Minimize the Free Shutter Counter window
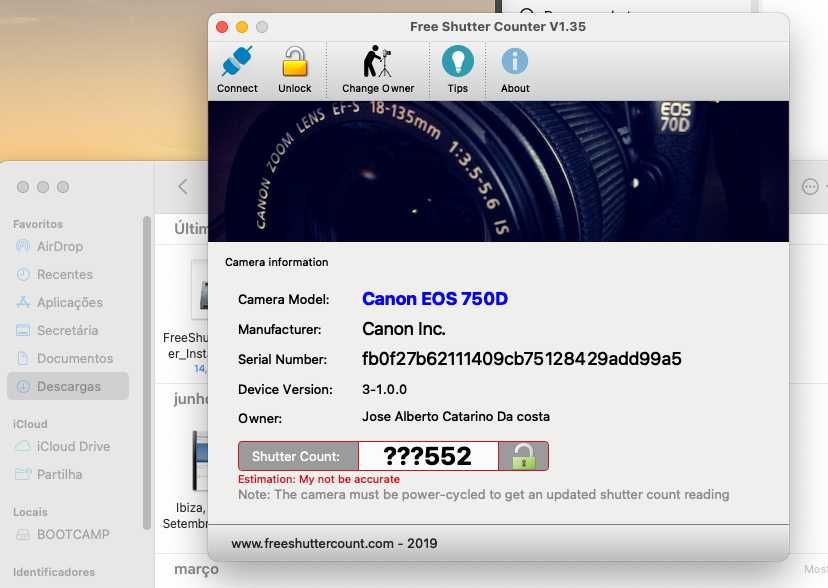This screenshot has width=828, height=588. (x=242, y=26)
